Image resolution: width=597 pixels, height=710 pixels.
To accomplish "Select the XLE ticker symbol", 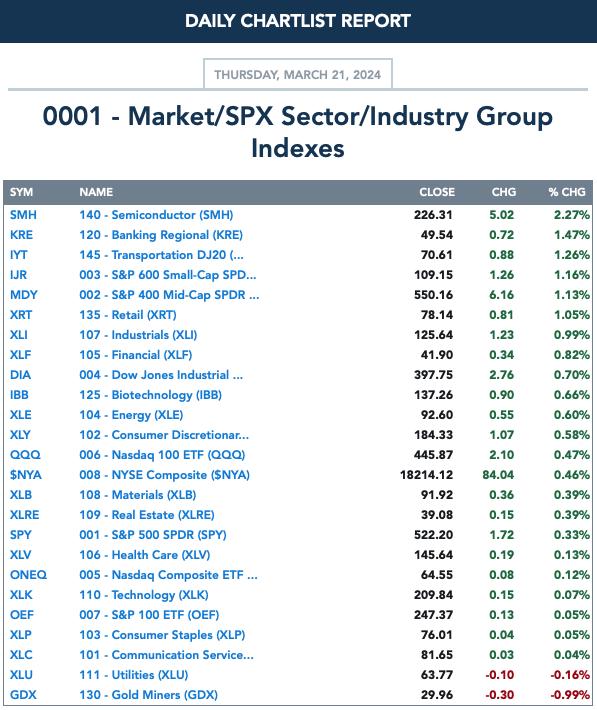I will click(21, 414).
